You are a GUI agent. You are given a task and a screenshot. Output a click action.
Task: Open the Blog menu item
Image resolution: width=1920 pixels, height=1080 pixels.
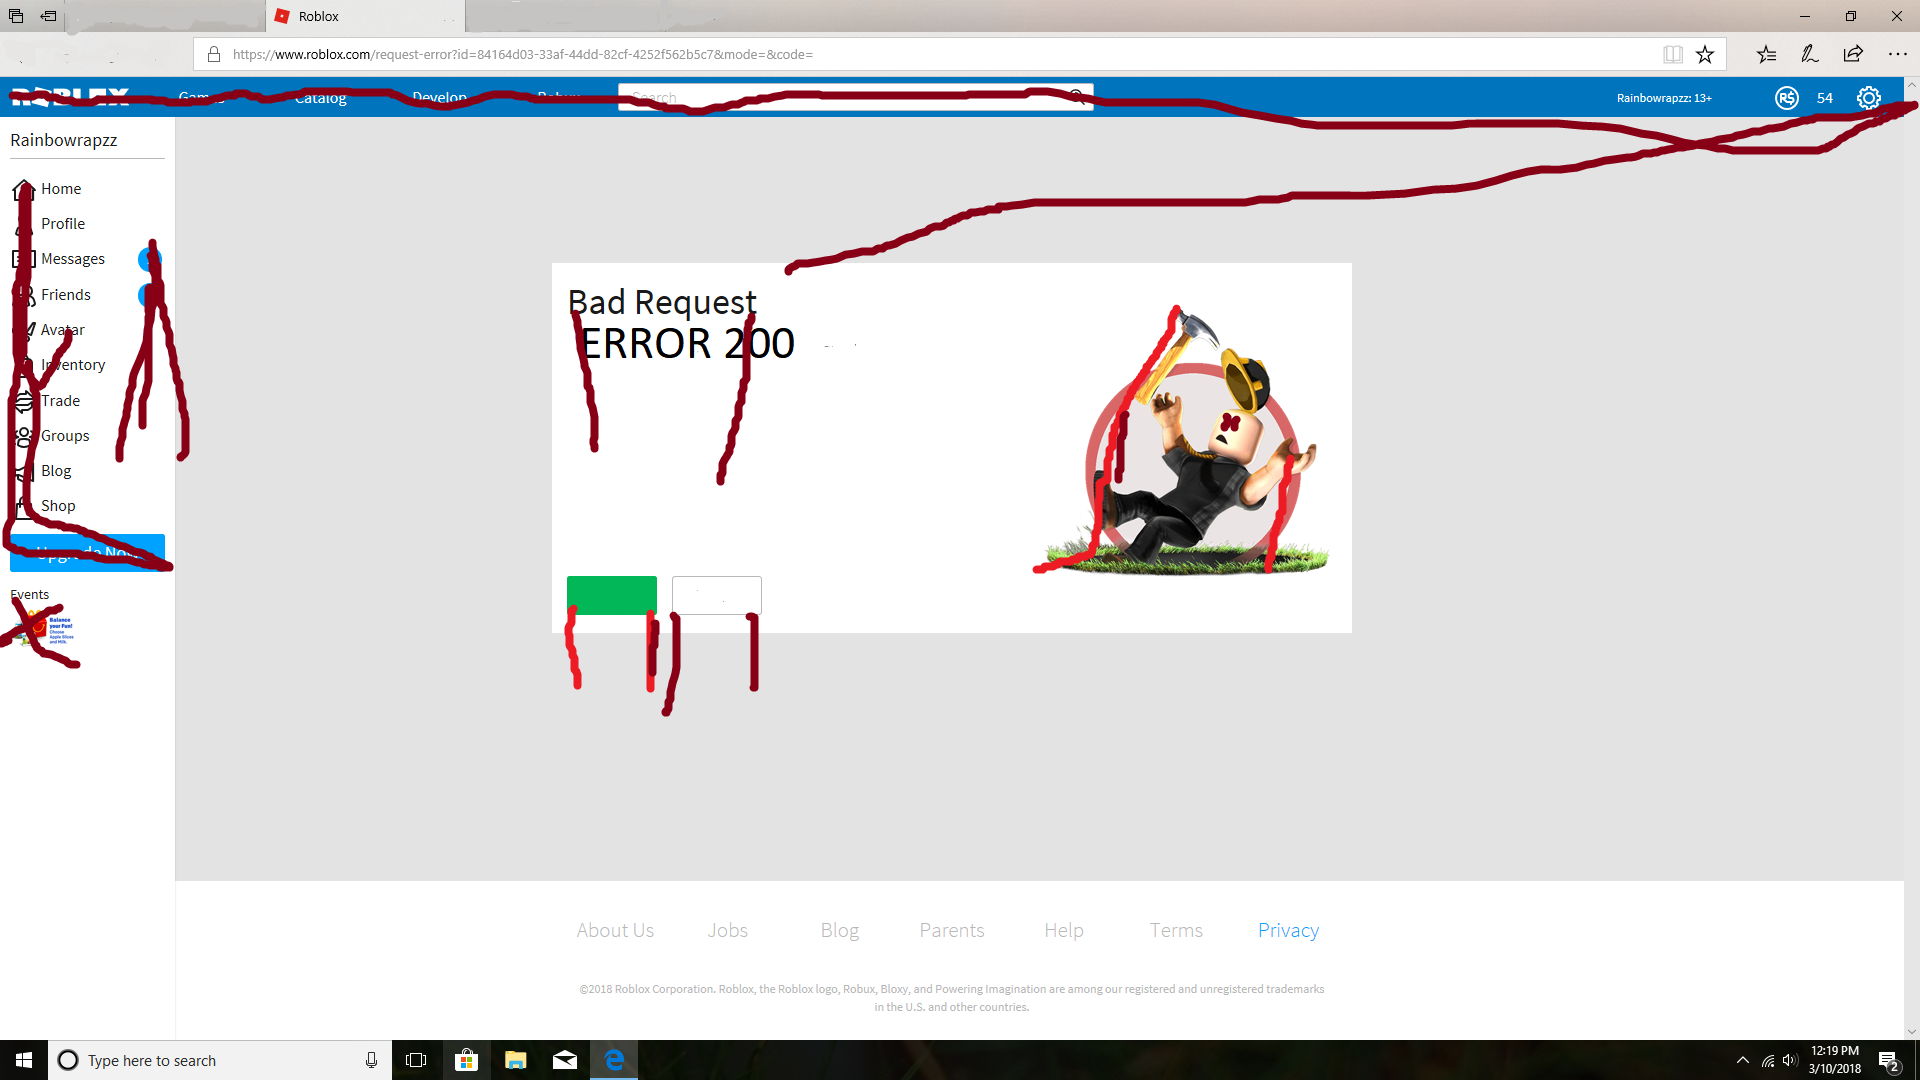click(55, 469)
